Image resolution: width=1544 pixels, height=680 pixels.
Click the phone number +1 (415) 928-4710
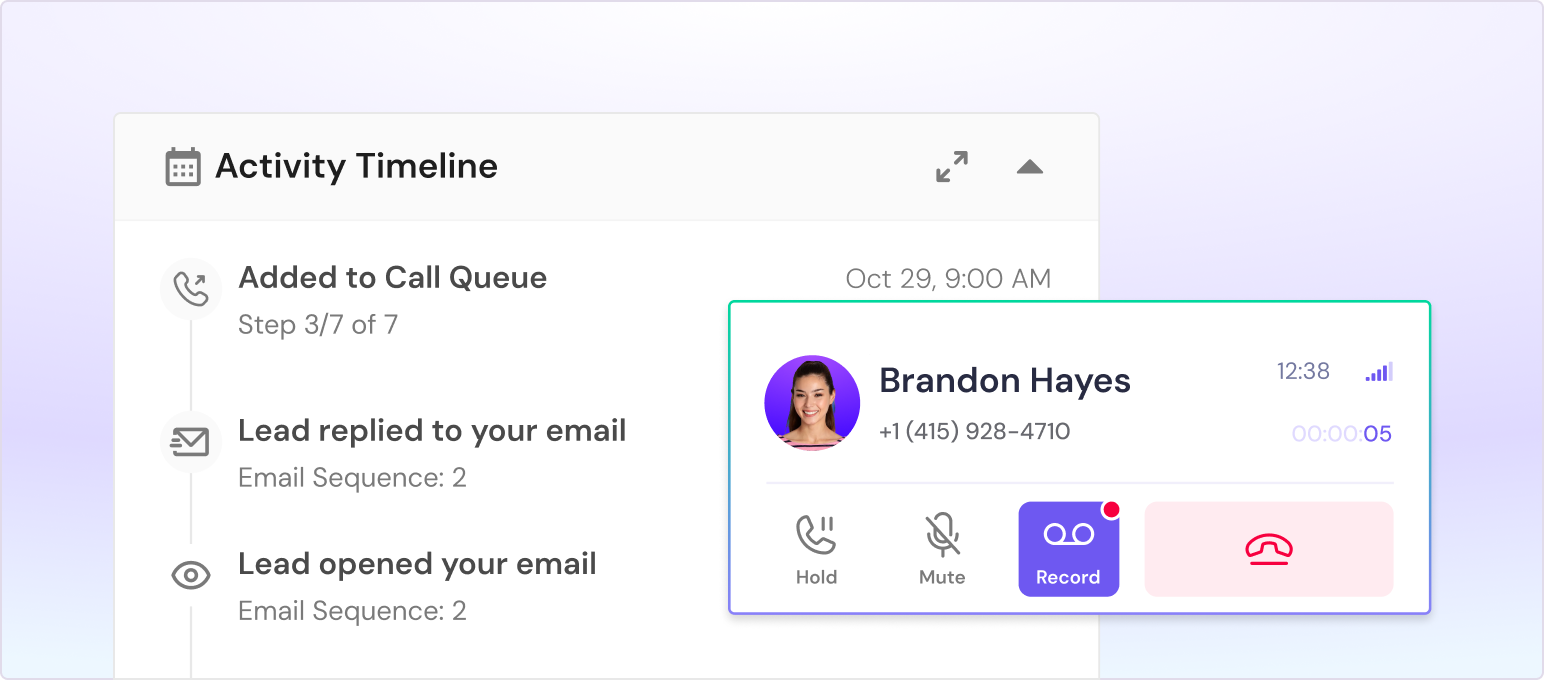(x=974, y=432)
